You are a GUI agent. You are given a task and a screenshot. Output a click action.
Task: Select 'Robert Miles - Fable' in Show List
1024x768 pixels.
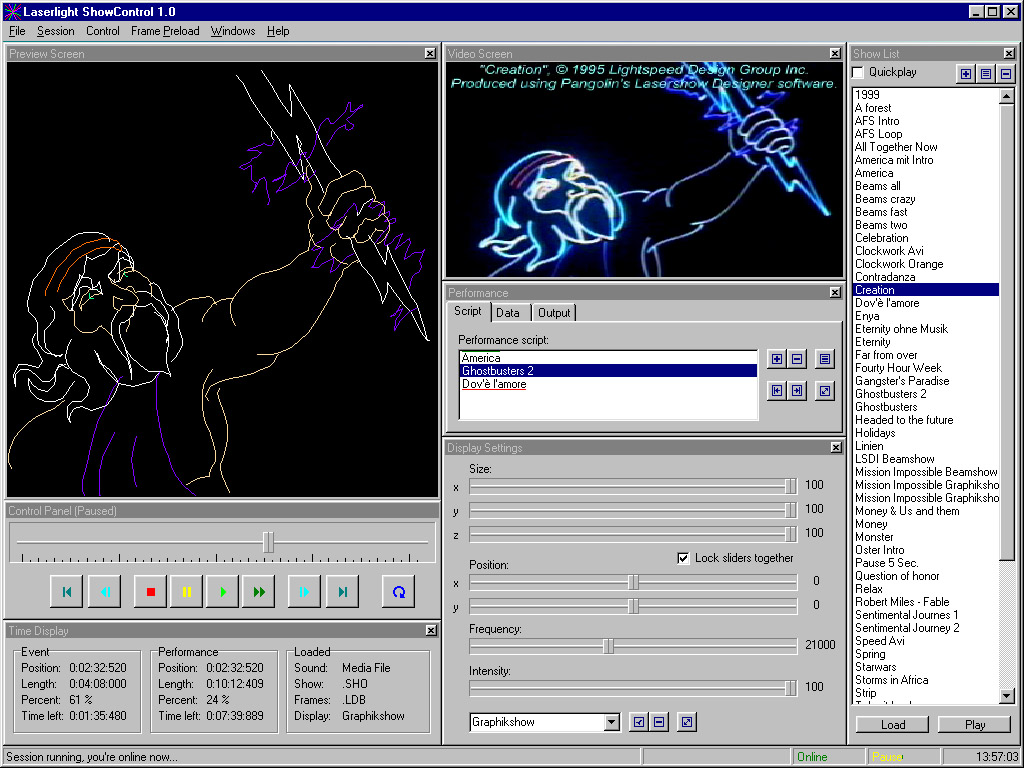[926, 602]
